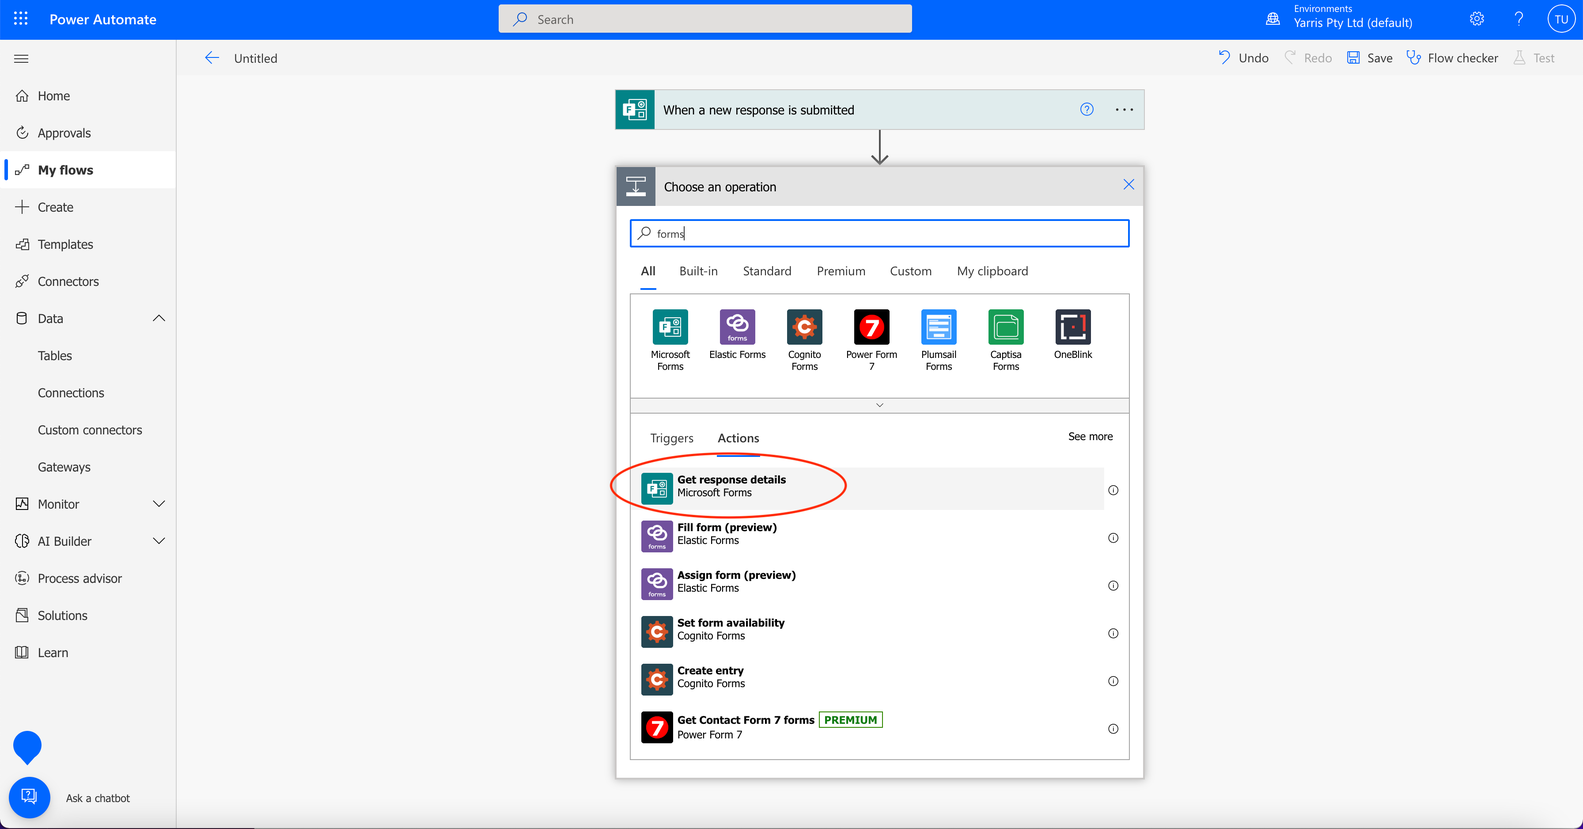Viewport: 1583px width, 829px height.
Task: Choose the Plumsail Forms connector icon
Action: click(938, 327)
